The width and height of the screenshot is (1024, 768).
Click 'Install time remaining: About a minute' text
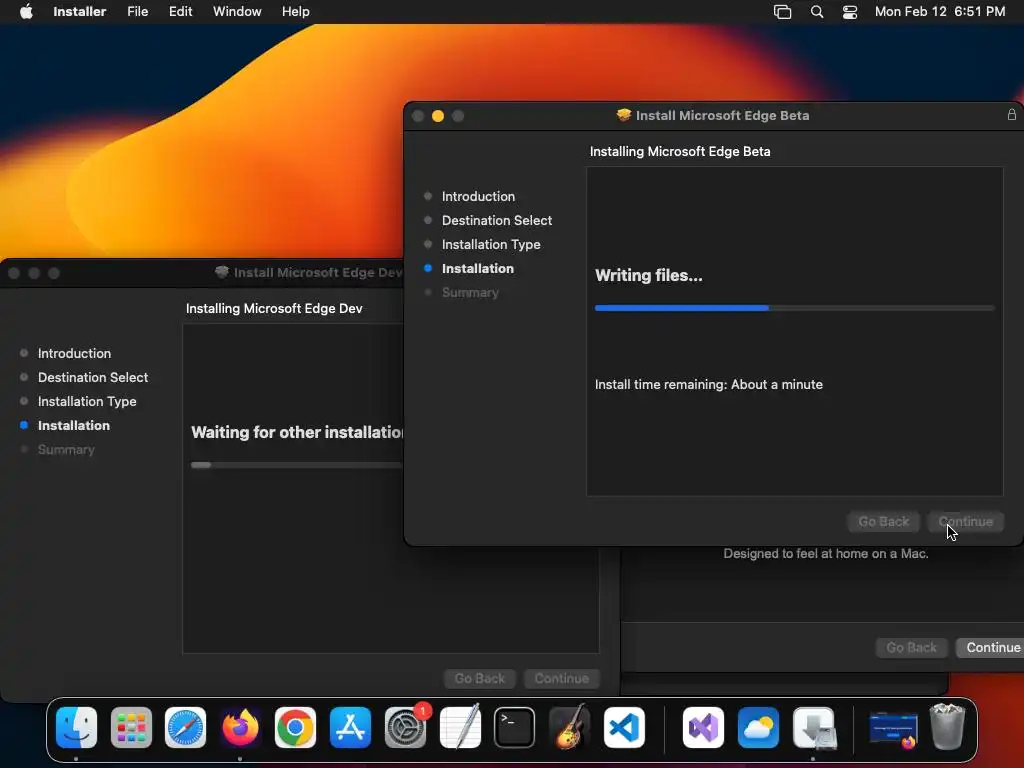click(709, 385)
